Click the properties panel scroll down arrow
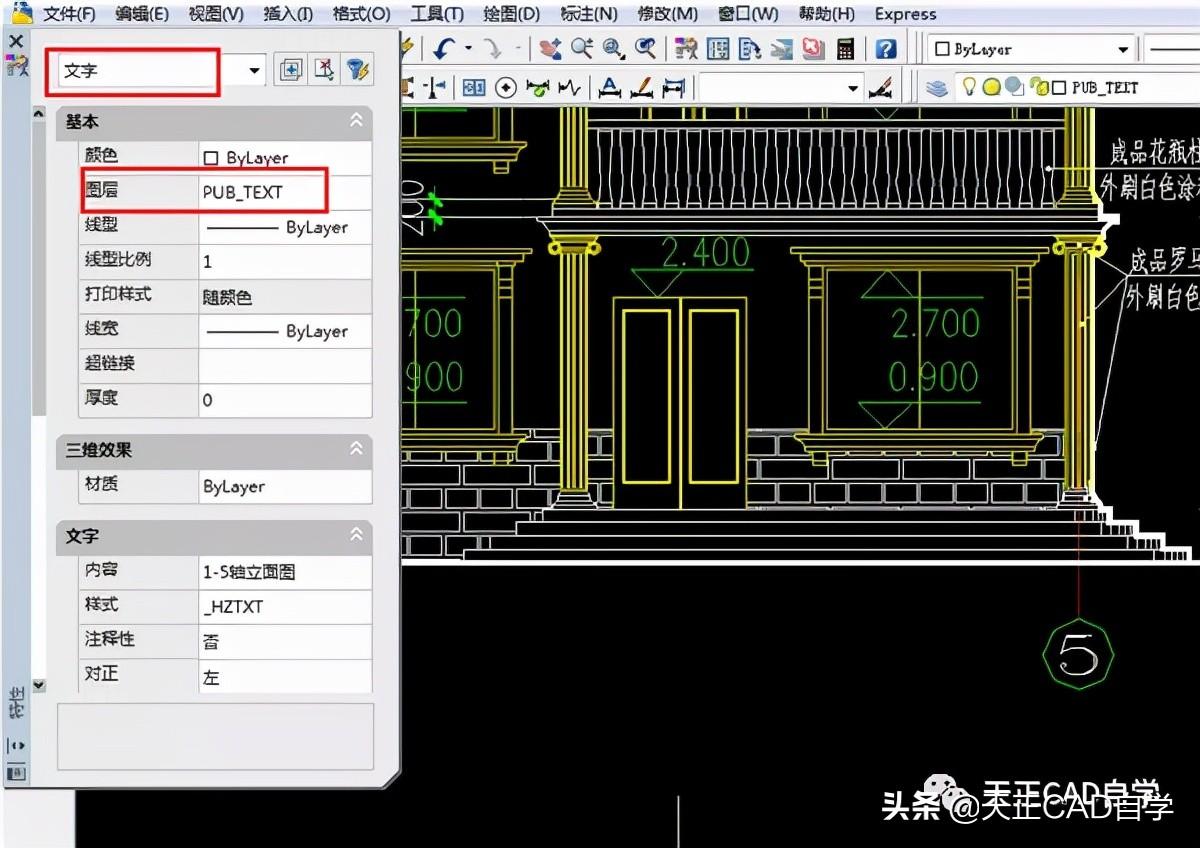The height and width of the screenshot is (848, 1200). 39,686
